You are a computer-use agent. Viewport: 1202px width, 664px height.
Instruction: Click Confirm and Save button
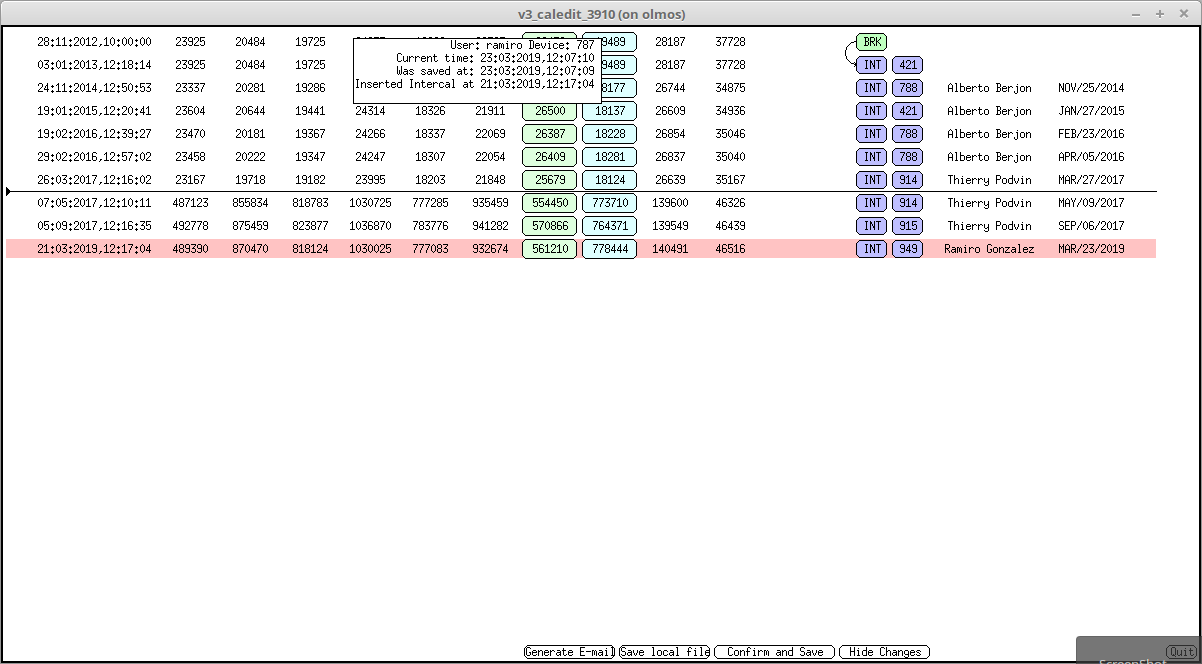point(775,652)
